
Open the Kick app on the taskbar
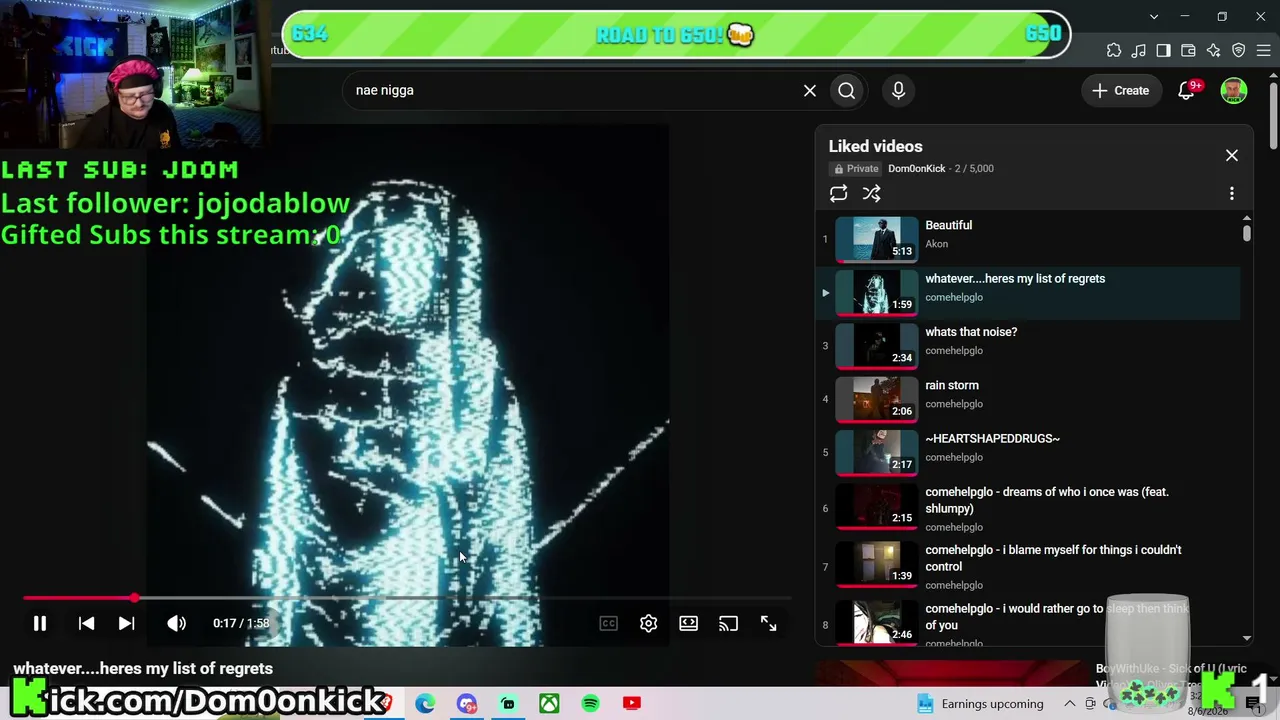click(x=508, y=704)
